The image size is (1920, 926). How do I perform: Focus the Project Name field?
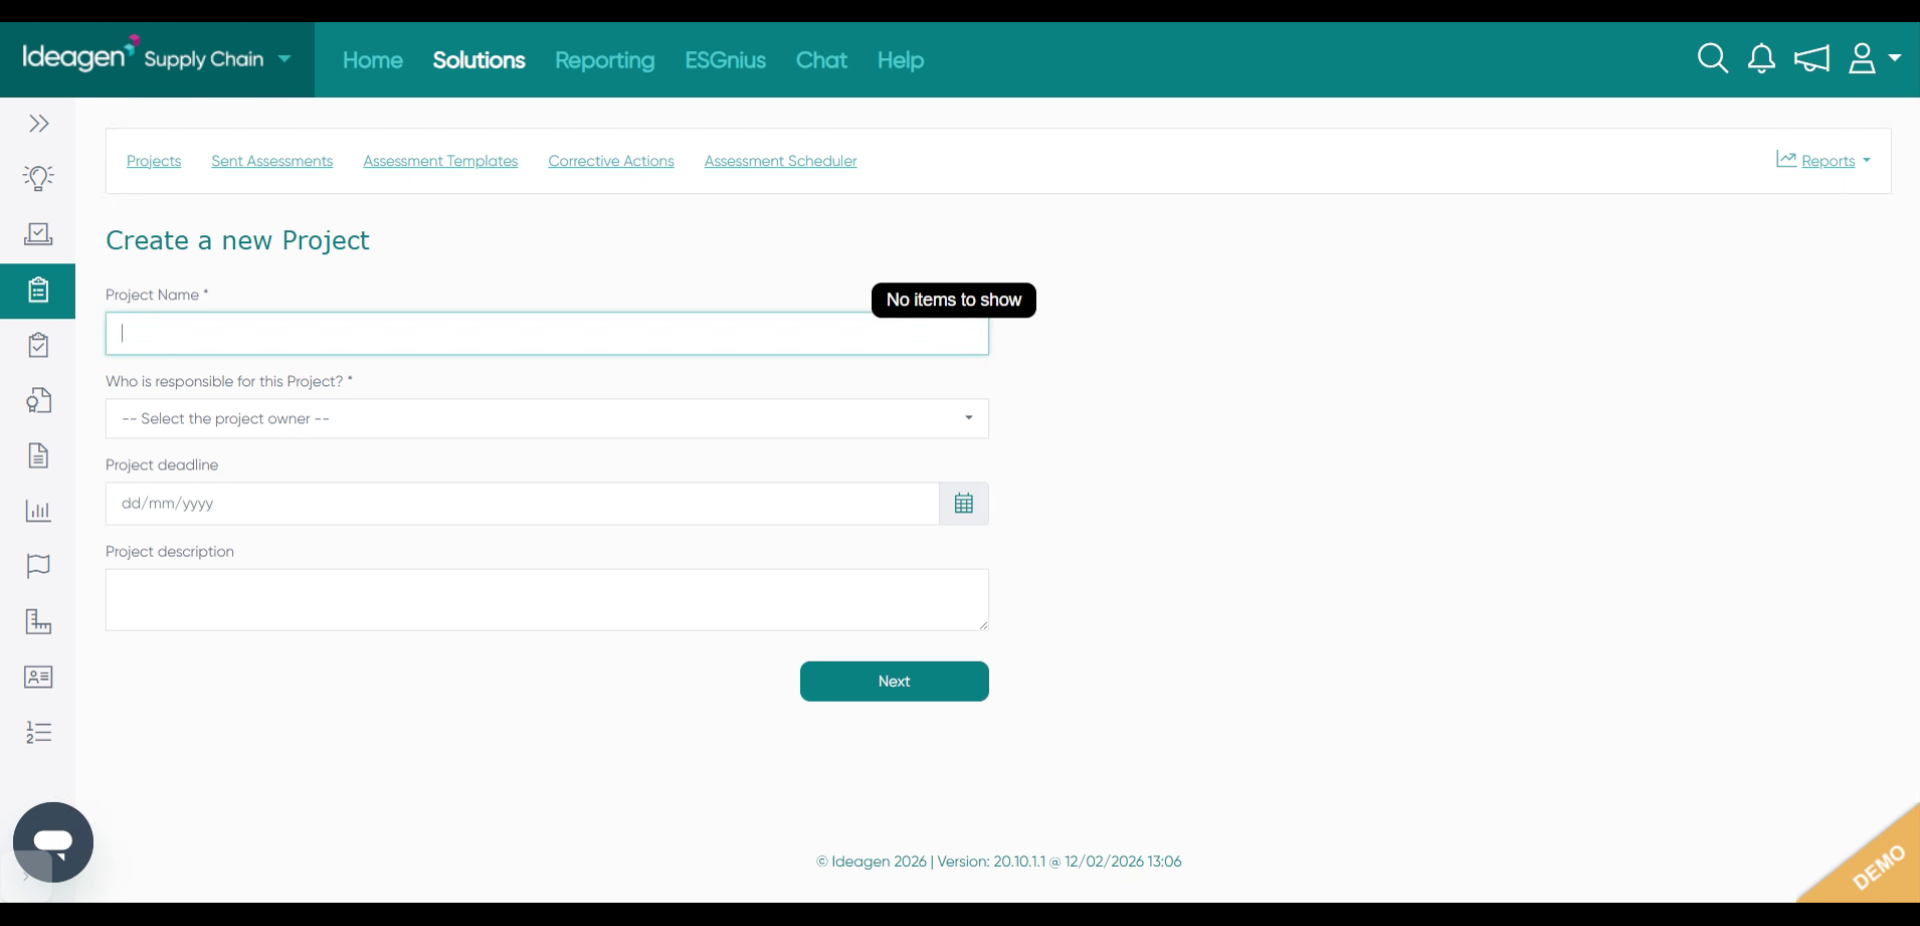pos(547,334)
